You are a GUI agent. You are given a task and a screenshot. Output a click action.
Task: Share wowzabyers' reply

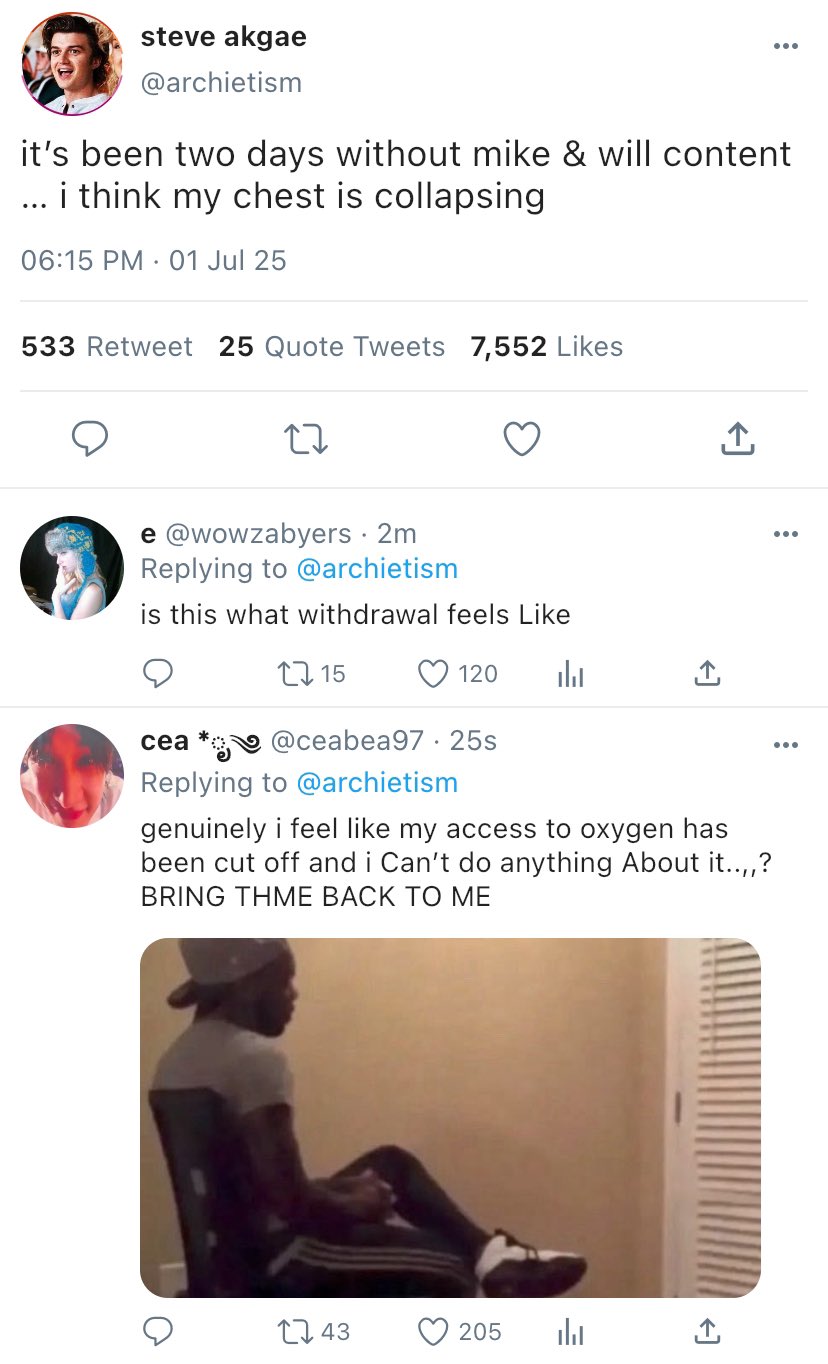click(x=707, y=674)
